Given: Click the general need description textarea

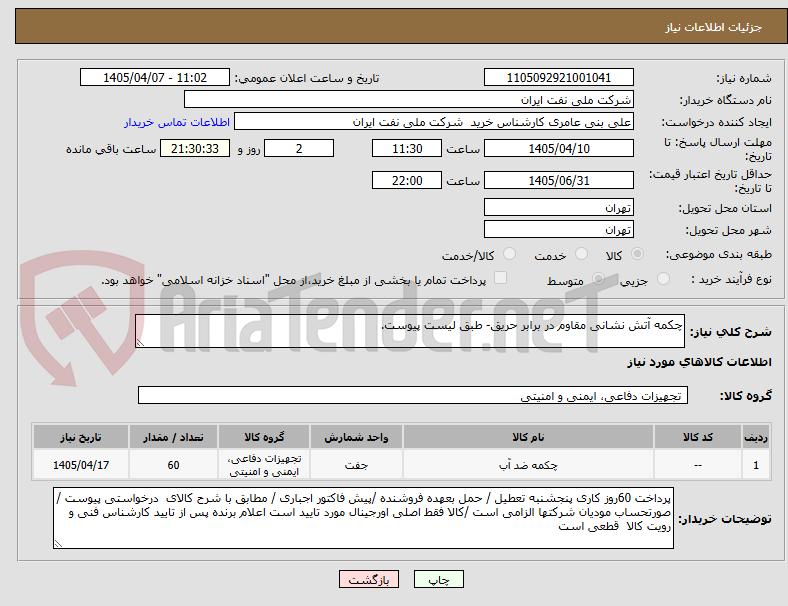Looking at the screenshot, I should (410, 331).
